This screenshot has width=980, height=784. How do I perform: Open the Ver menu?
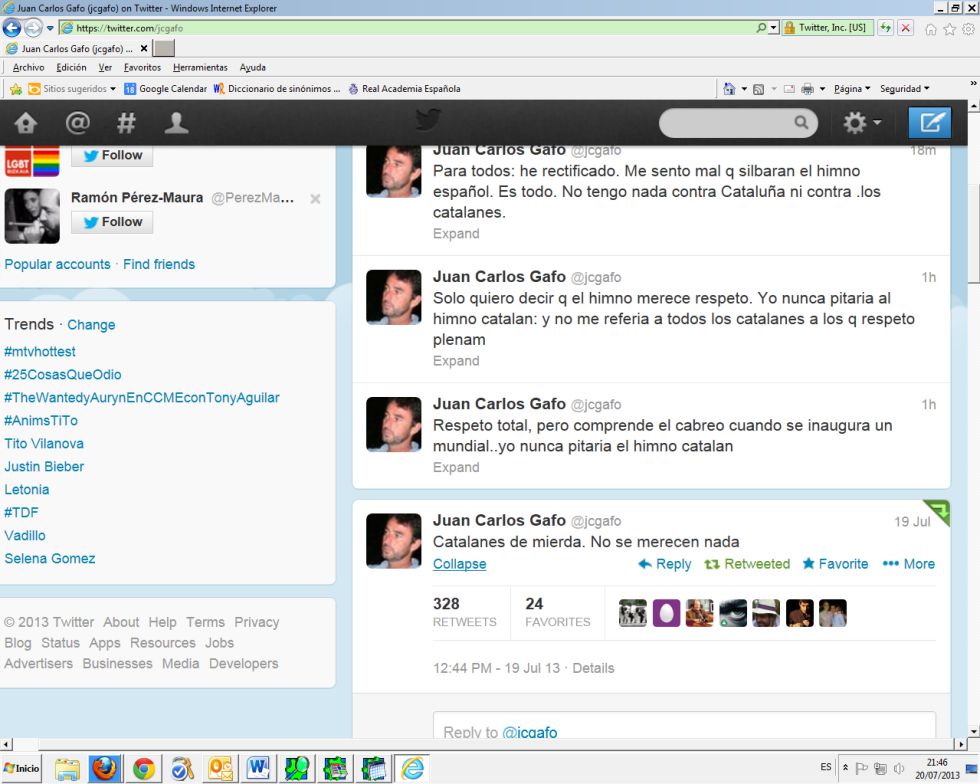(x=105, y=68)
